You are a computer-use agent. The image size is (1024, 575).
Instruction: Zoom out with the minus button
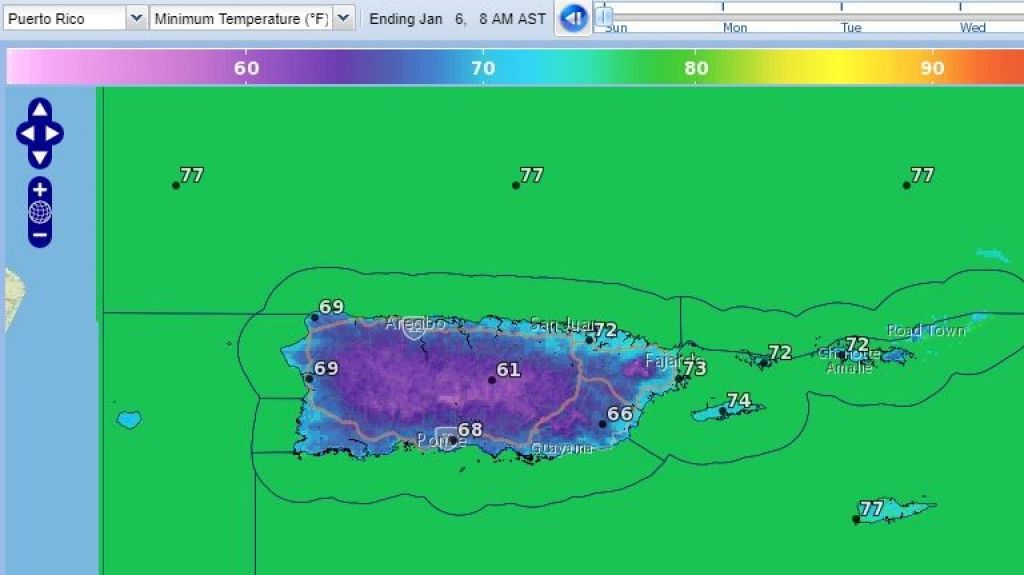(x=40, y=236)
